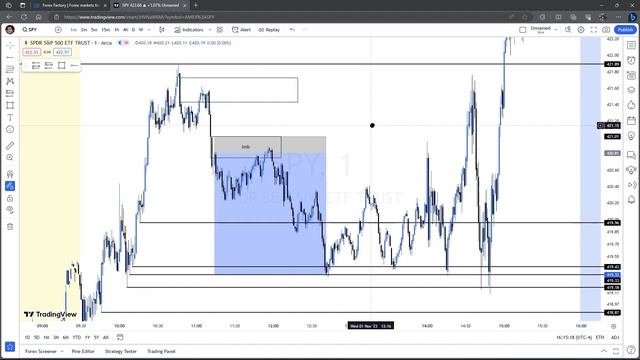Image resolution: width=640 pixels, height=360 pixels.
Task: Select the crosshair cursor tool
Action: pyautogui.click(x=10, y=45)
